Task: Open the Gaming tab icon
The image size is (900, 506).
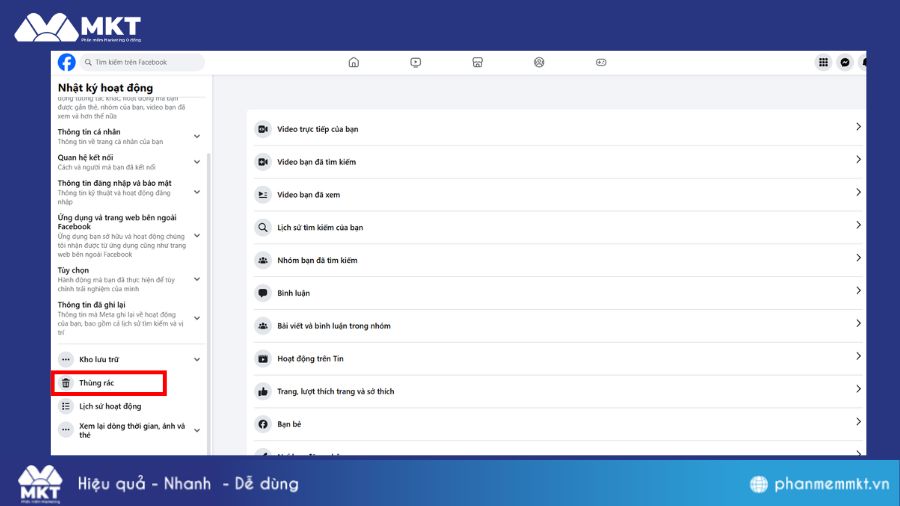Action: click(x=601, y=62)
